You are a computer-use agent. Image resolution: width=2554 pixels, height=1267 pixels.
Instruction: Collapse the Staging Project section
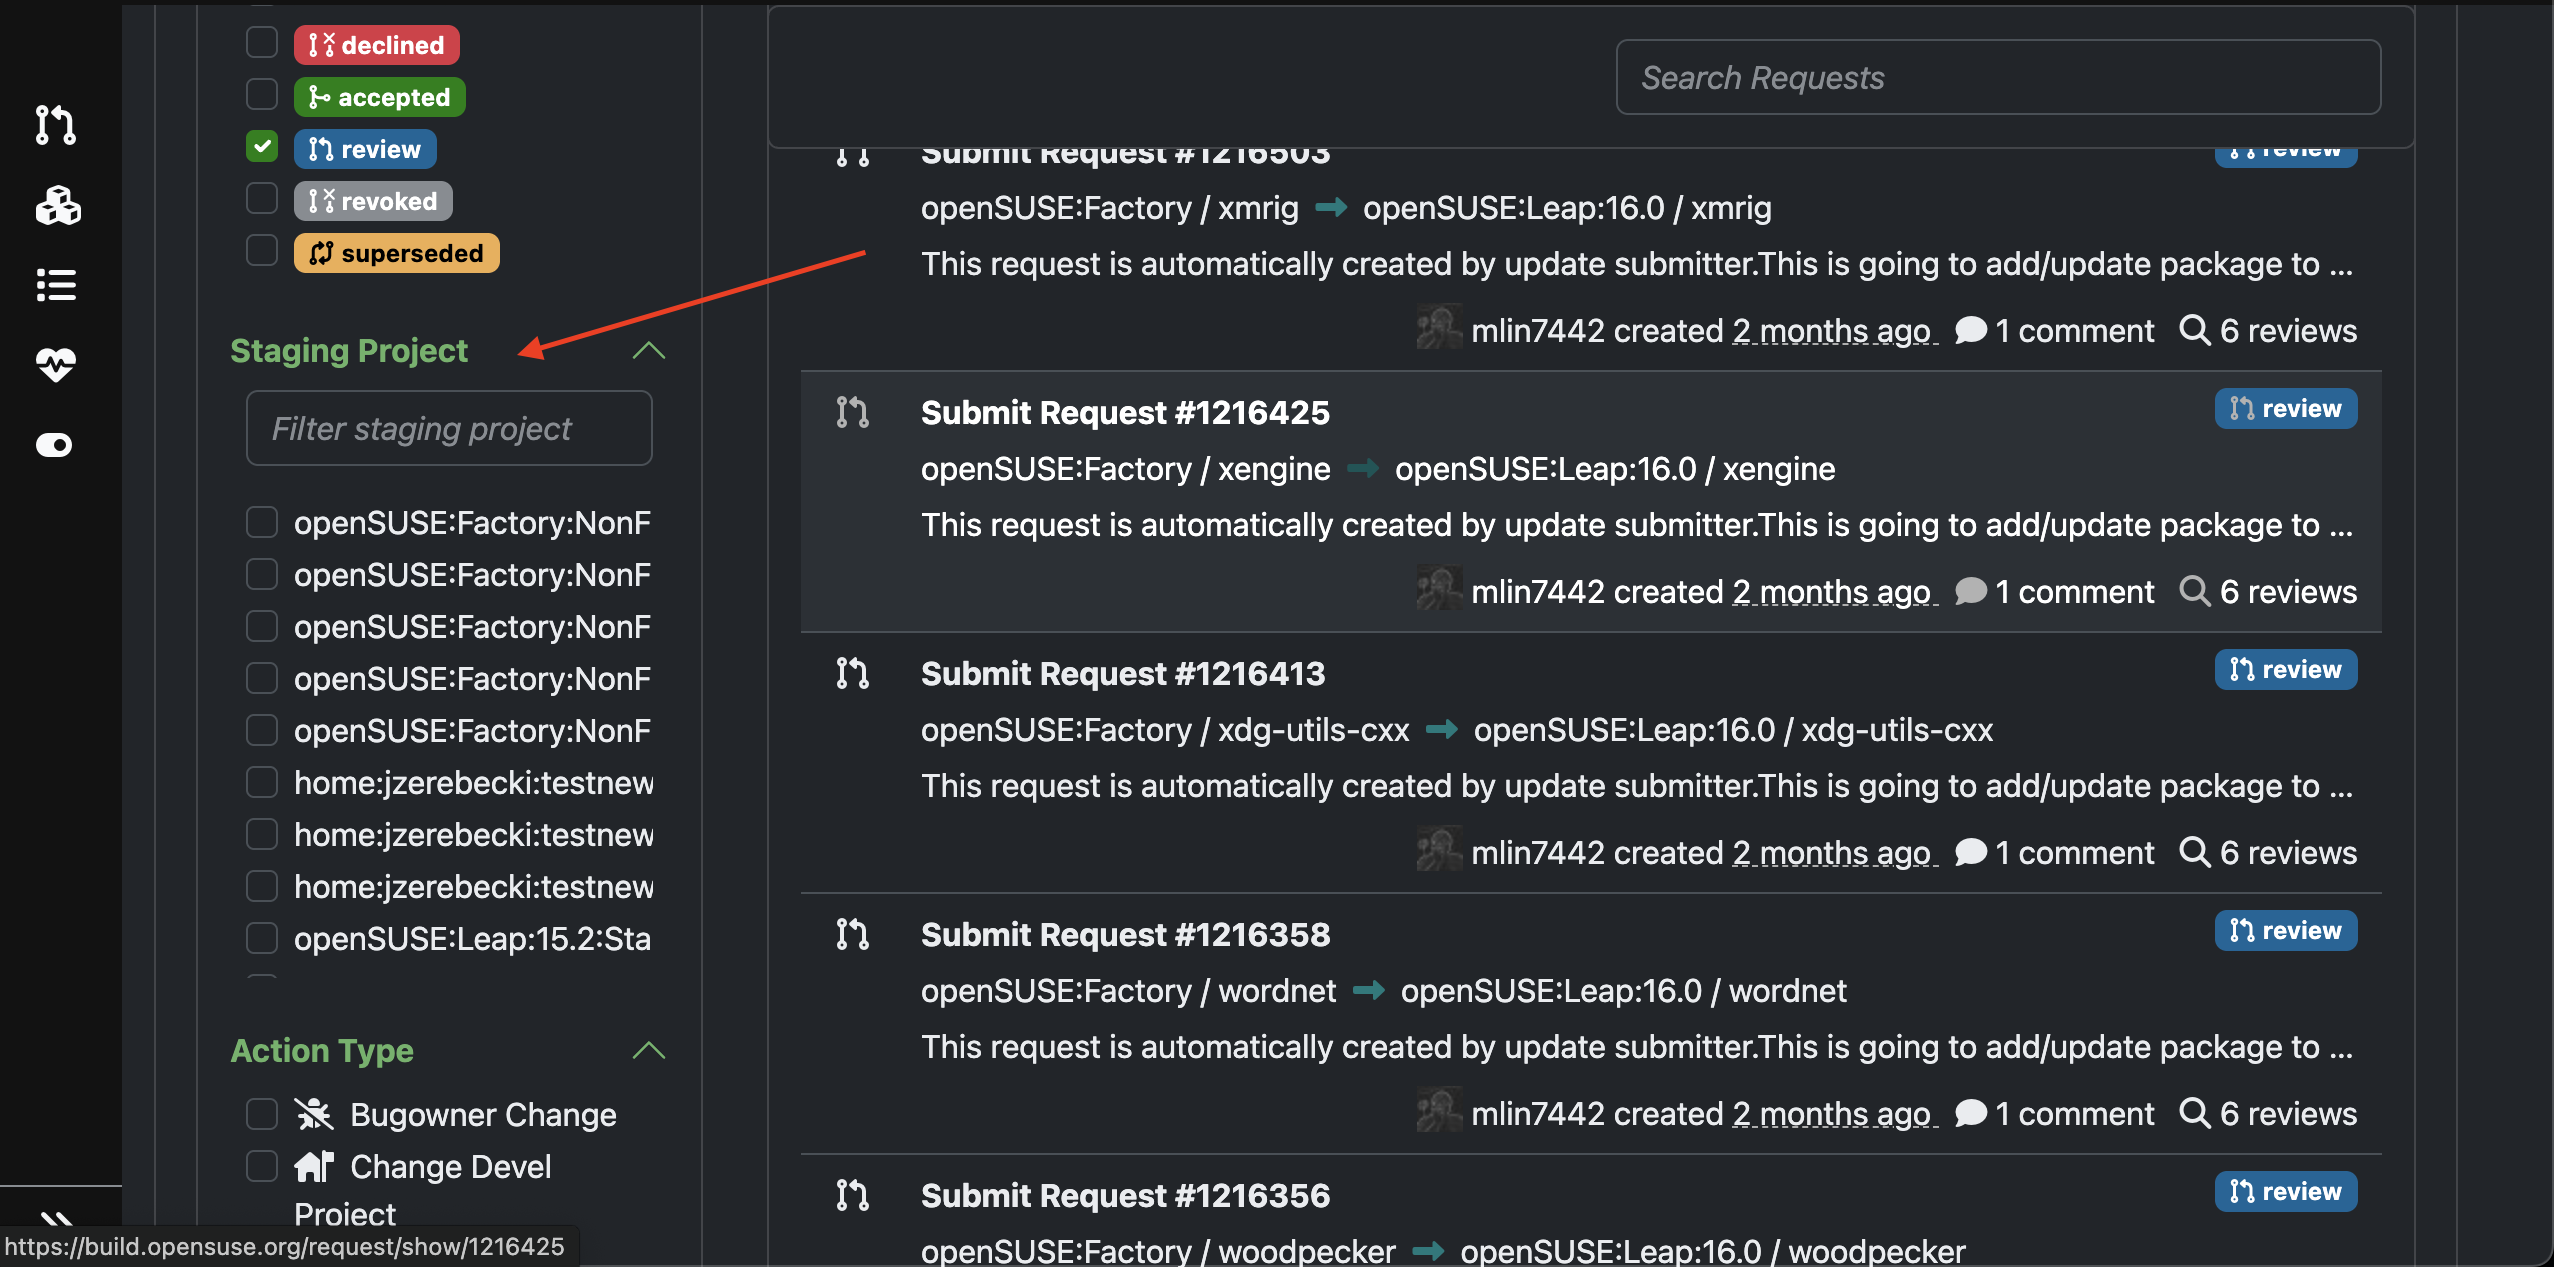pos(648,350)
